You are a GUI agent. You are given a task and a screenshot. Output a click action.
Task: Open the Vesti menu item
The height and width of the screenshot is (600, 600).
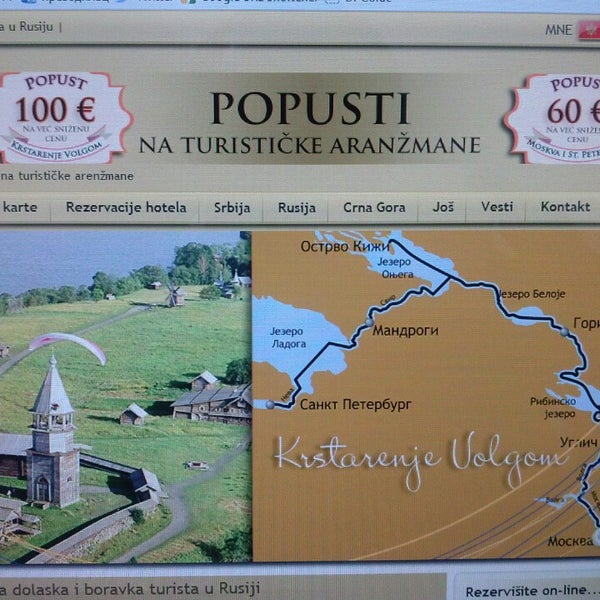pos(497,207)
